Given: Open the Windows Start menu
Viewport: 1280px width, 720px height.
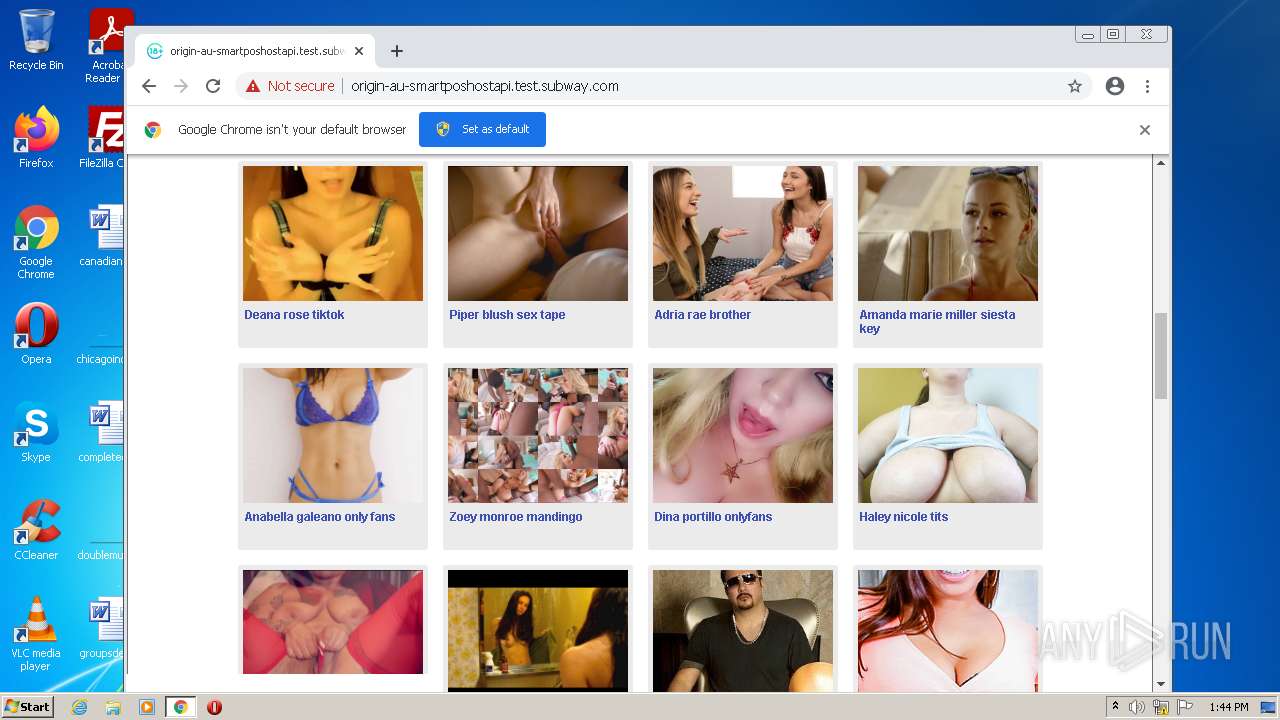Looking at the screenshot, I should [x=27, y=707].
